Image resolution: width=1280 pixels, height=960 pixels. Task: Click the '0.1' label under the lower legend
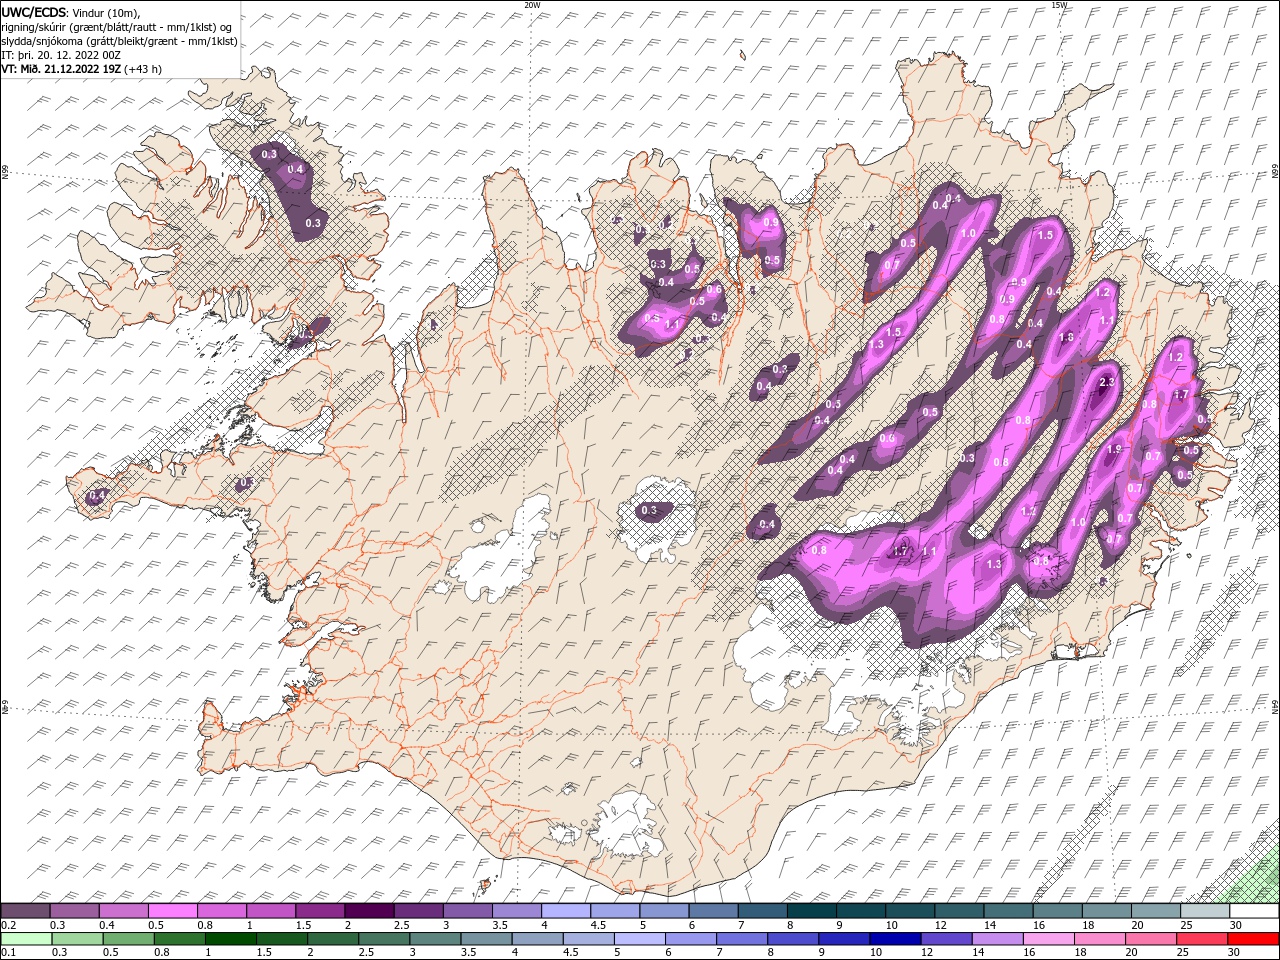point(8,953)
